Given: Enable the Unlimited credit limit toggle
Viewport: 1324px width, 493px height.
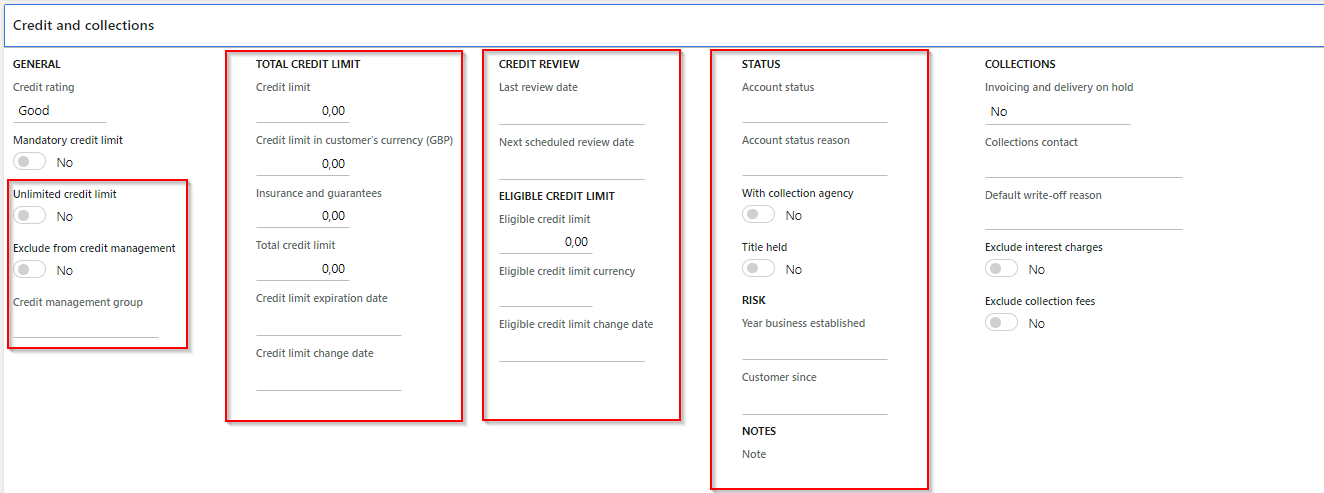Looking at the screenshot, I should click(30, 216).
